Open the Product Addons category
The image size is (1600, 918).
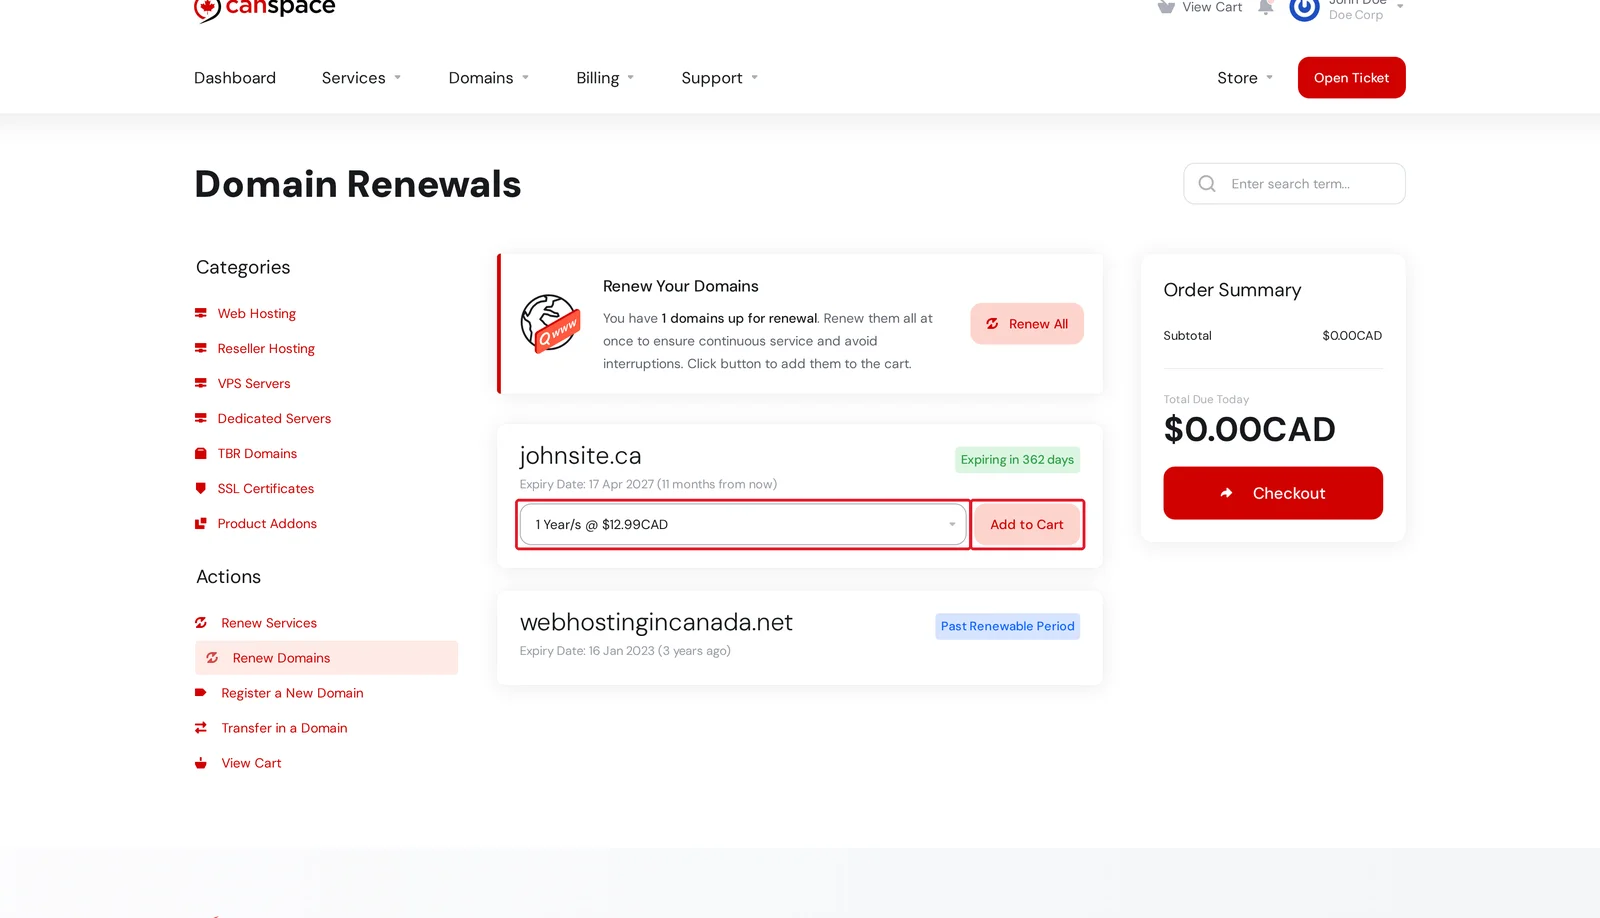click(x=267, y=523)
